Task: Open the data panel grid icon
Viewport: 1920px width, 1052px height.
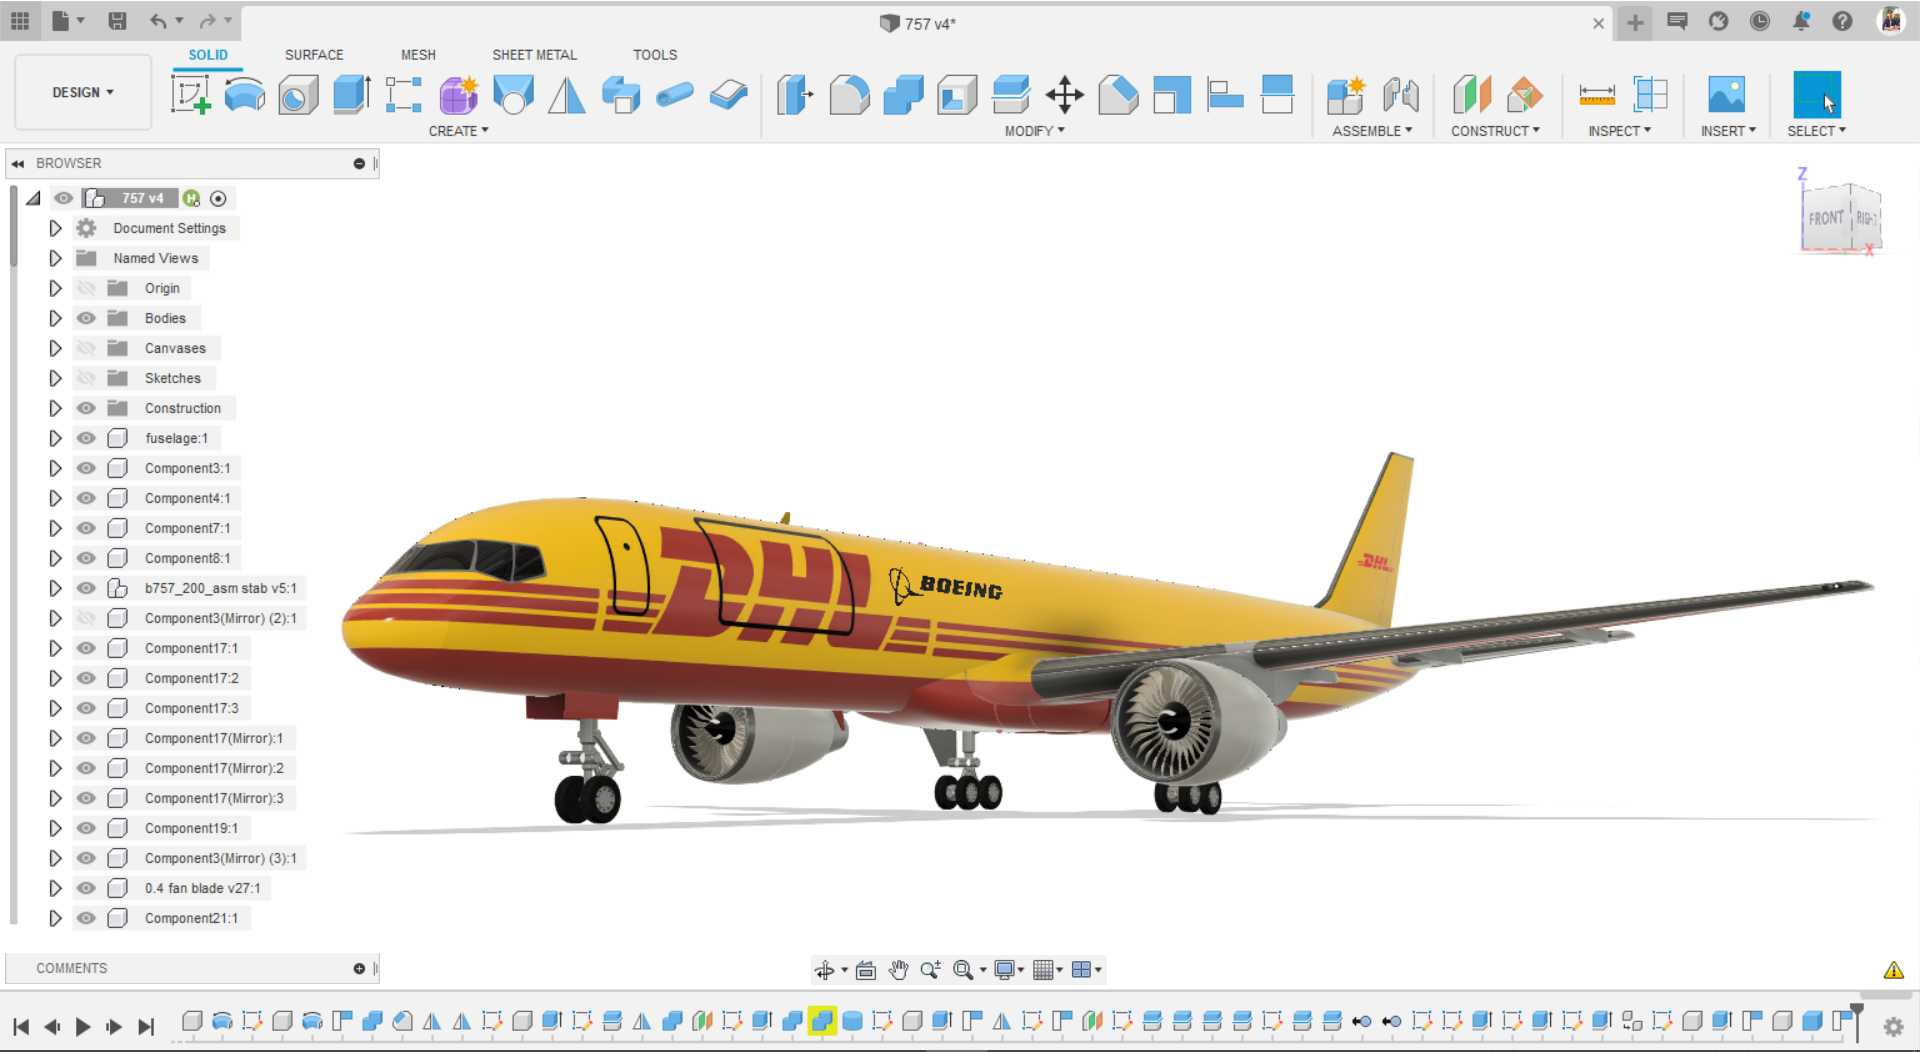Action: coord(20,21)
